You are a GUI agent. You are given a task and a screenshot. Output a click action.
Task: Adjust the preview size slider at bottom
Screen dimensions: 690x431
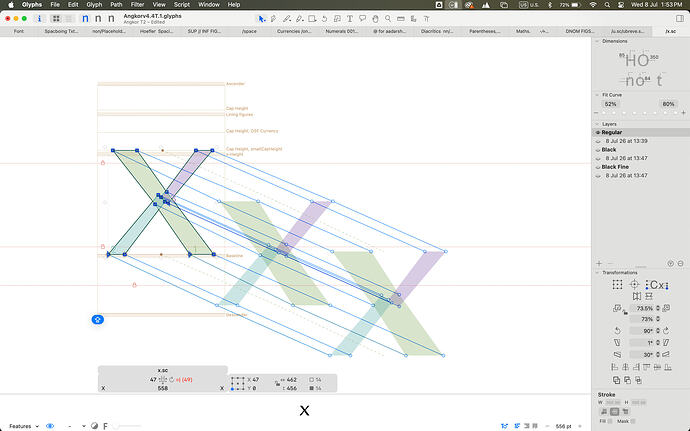click(128, 426)
